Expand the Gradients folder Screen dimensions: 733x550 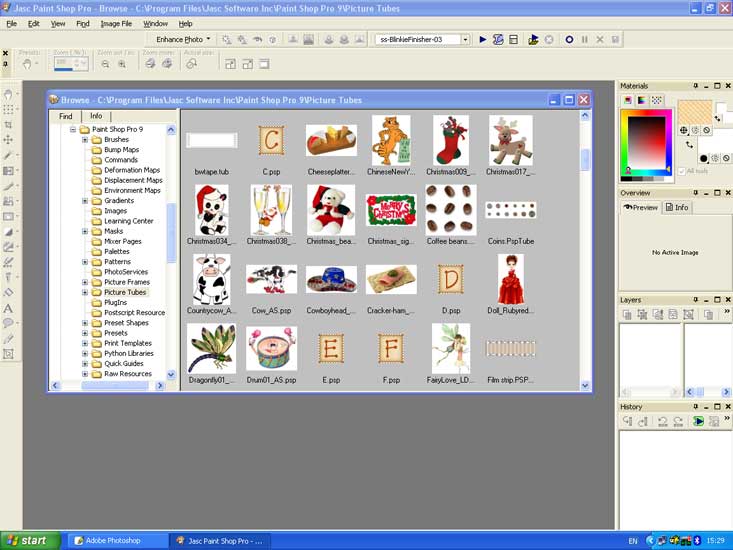click(85, 200)
